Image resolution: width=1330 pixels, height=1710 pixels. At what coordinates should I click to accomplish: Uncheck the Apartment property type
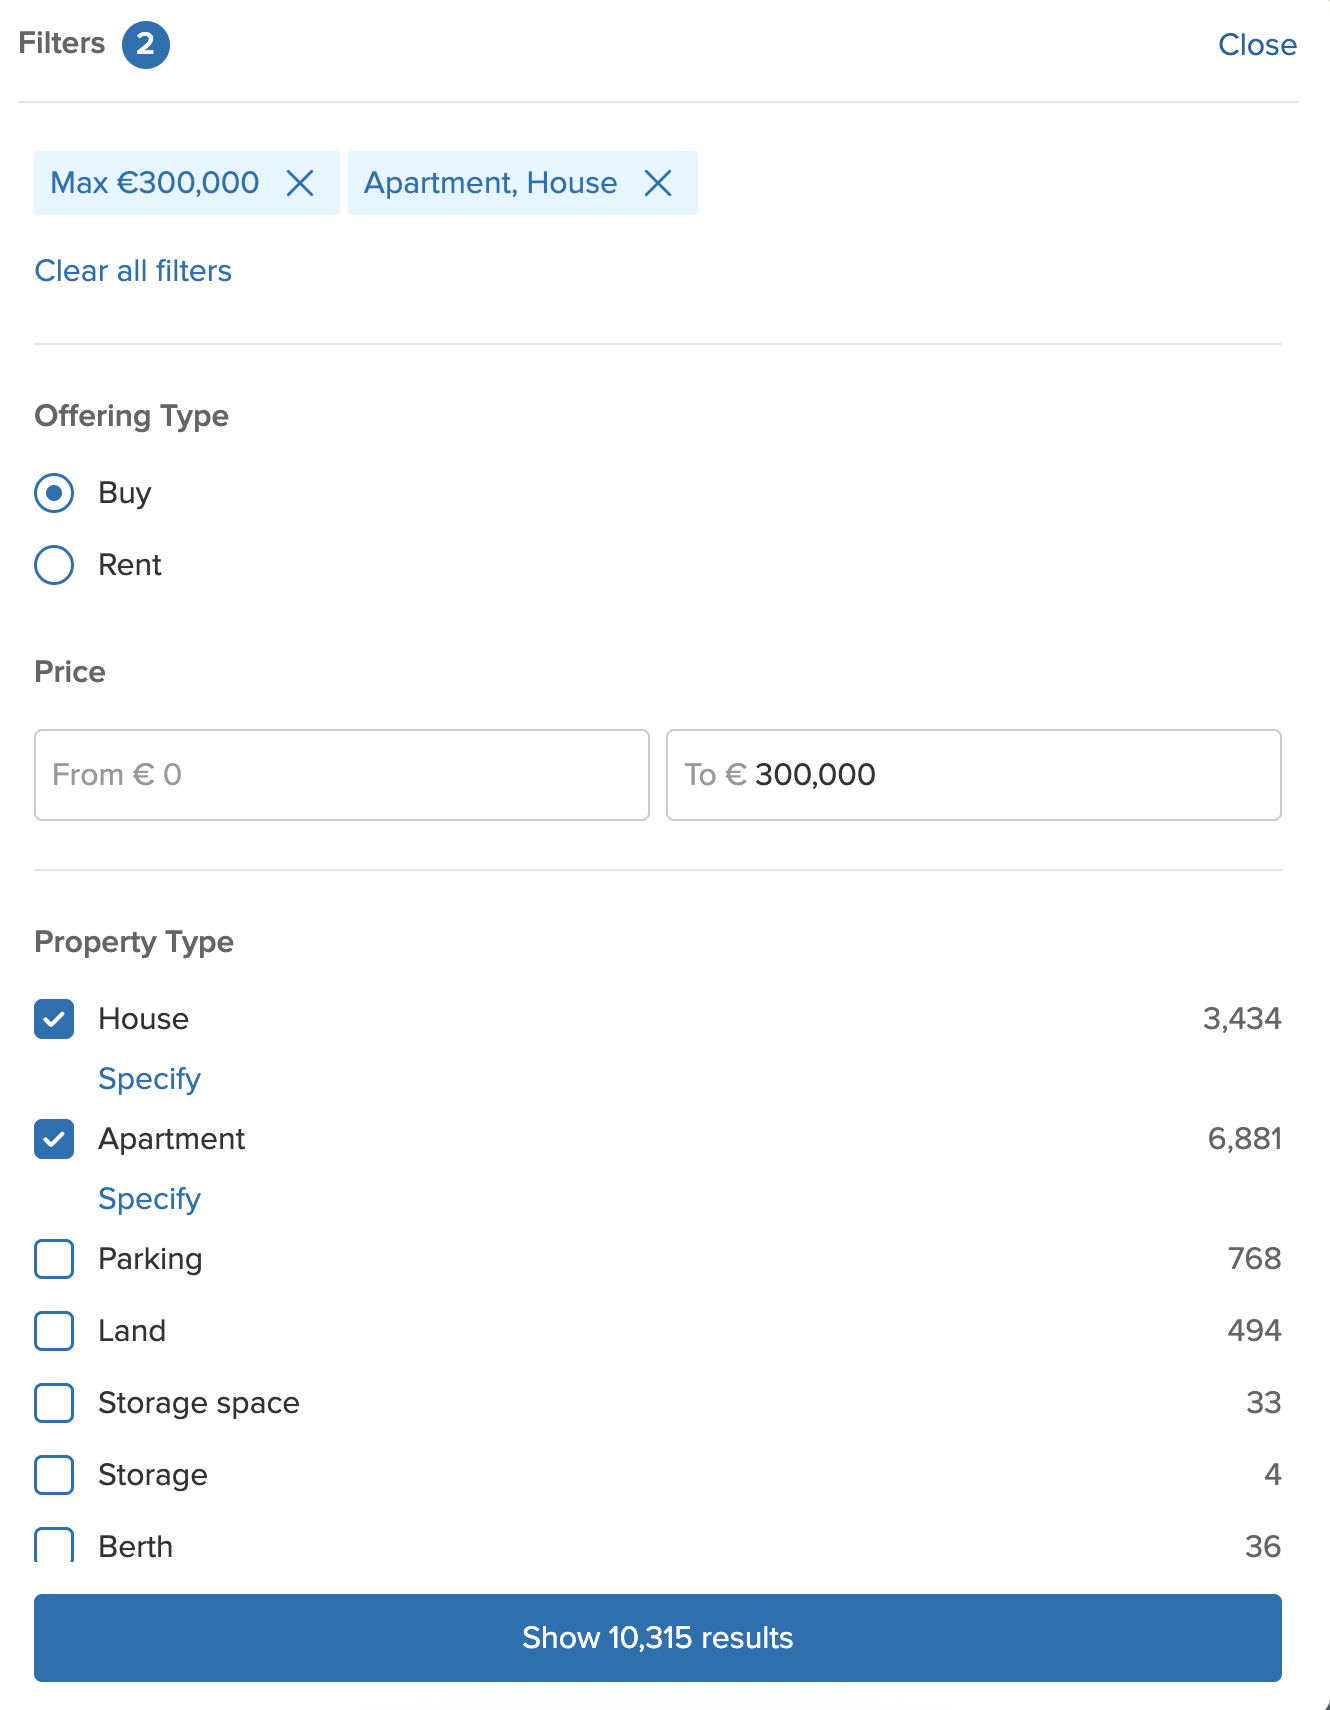54,1139
